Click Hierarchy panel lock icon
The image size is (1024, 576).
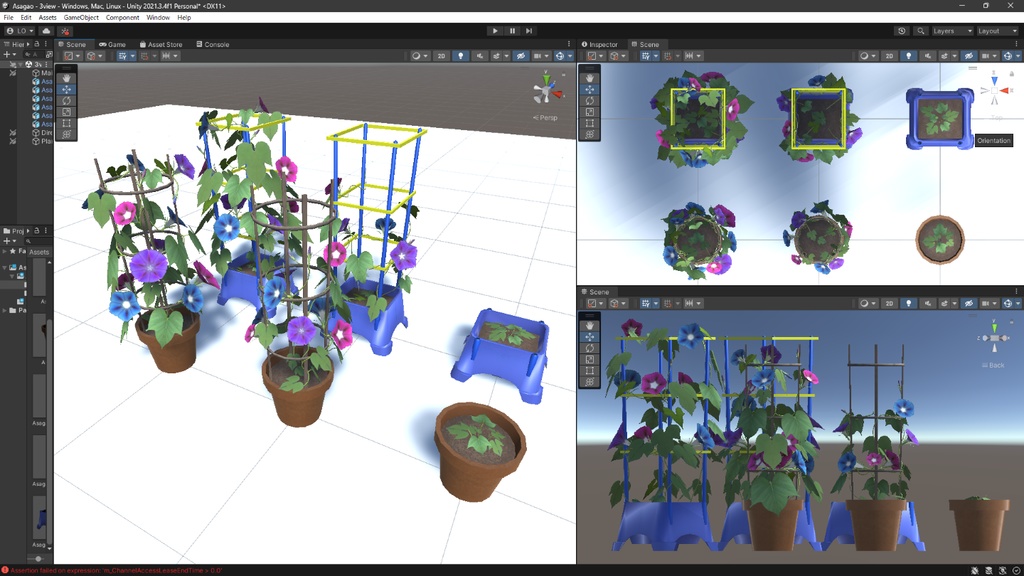pos(37,44)
